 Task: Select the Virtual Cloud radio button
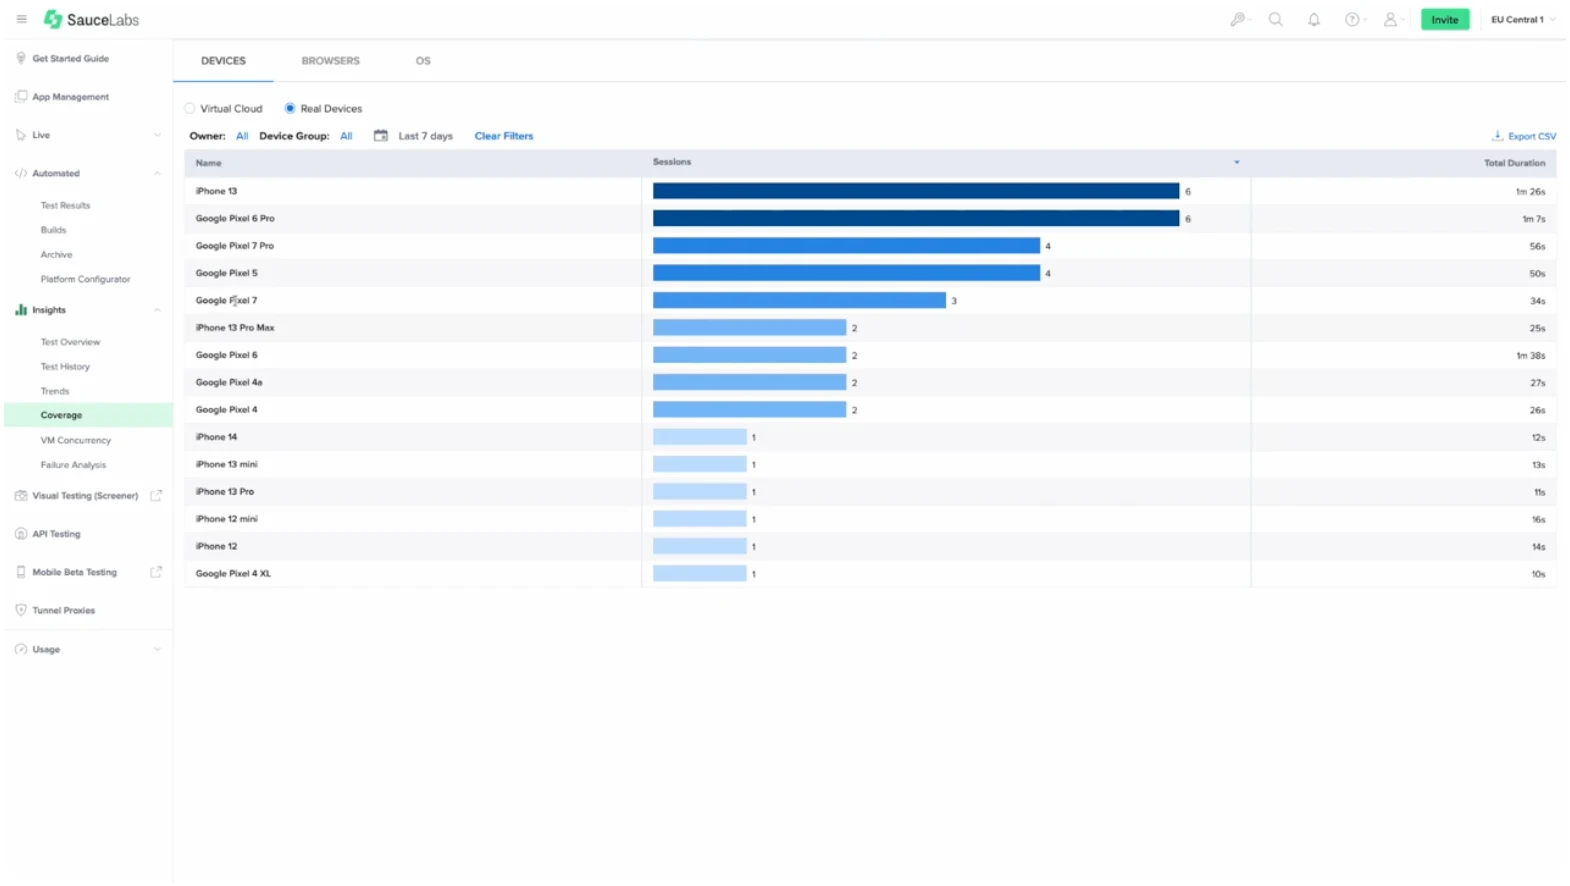coord(190,108)
